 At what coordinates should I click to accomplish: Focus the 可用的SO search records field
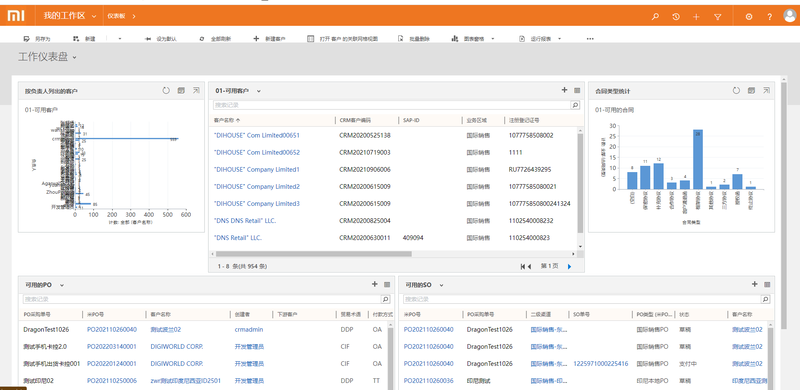point(582,299)
